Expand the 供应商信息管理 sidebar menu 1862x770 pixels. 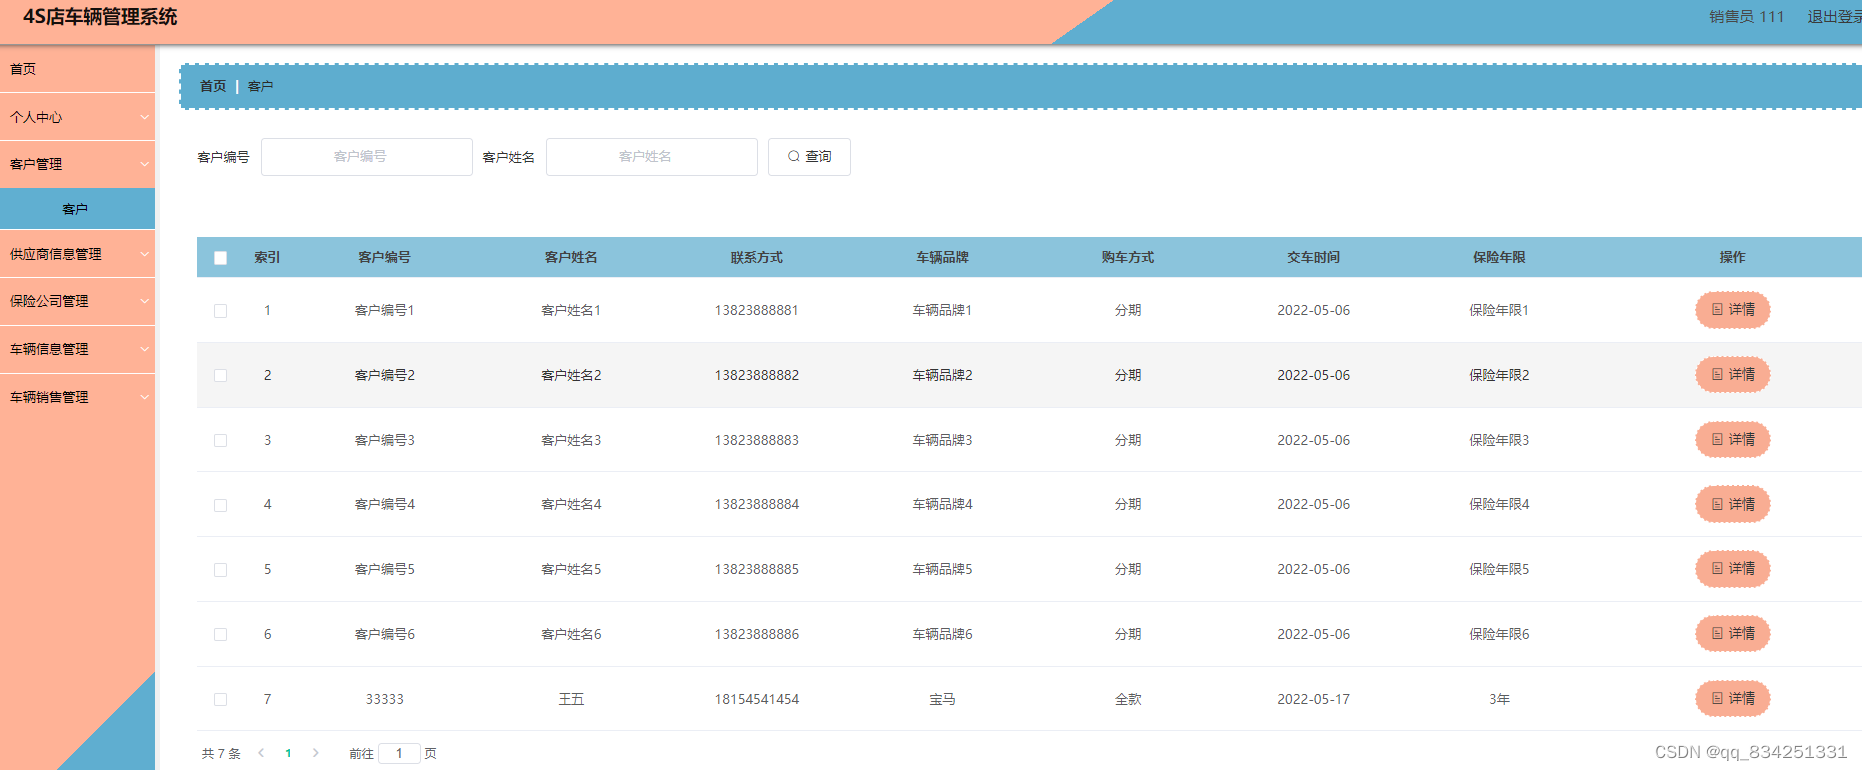coord(77,254)
